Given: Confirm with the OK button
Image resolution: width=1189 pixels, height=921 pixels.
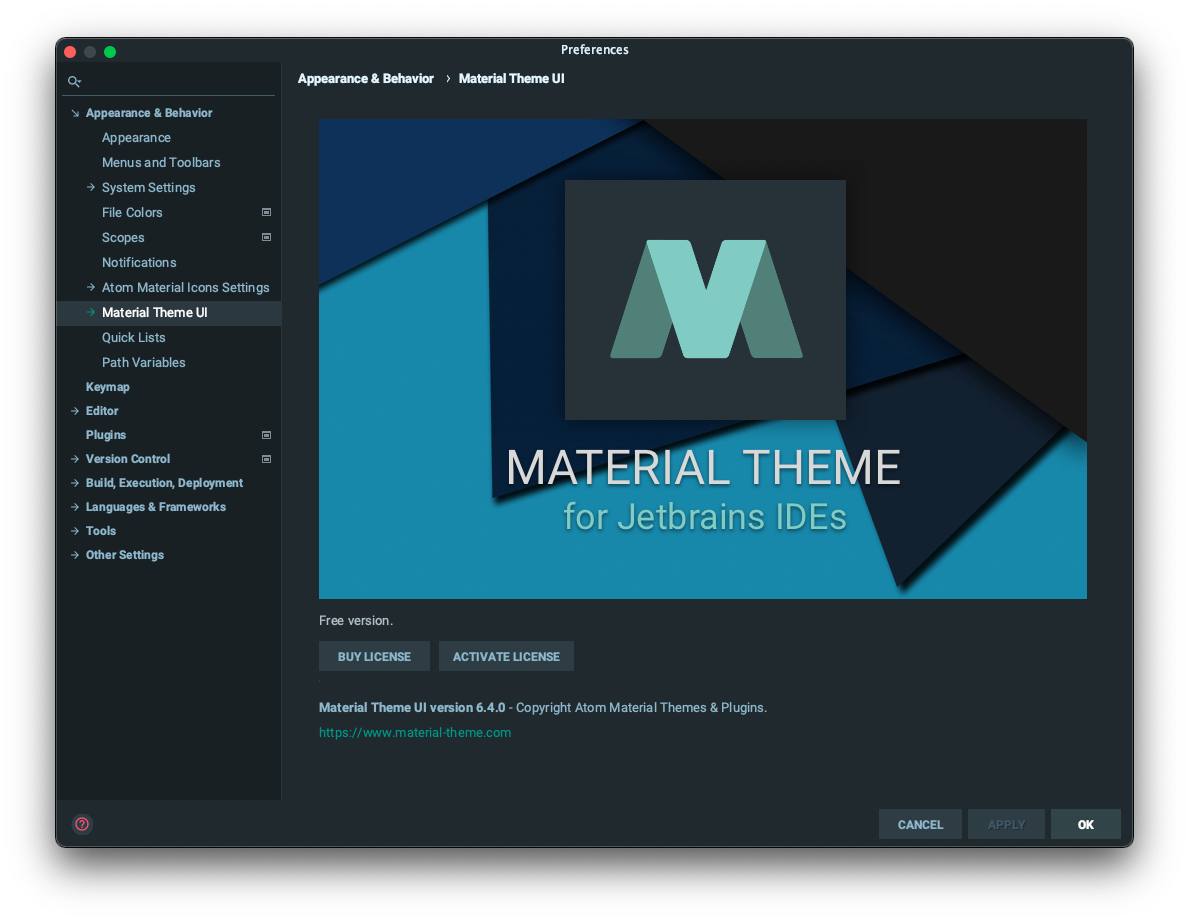Looking at the screenshot, I should pos(1085,824).
